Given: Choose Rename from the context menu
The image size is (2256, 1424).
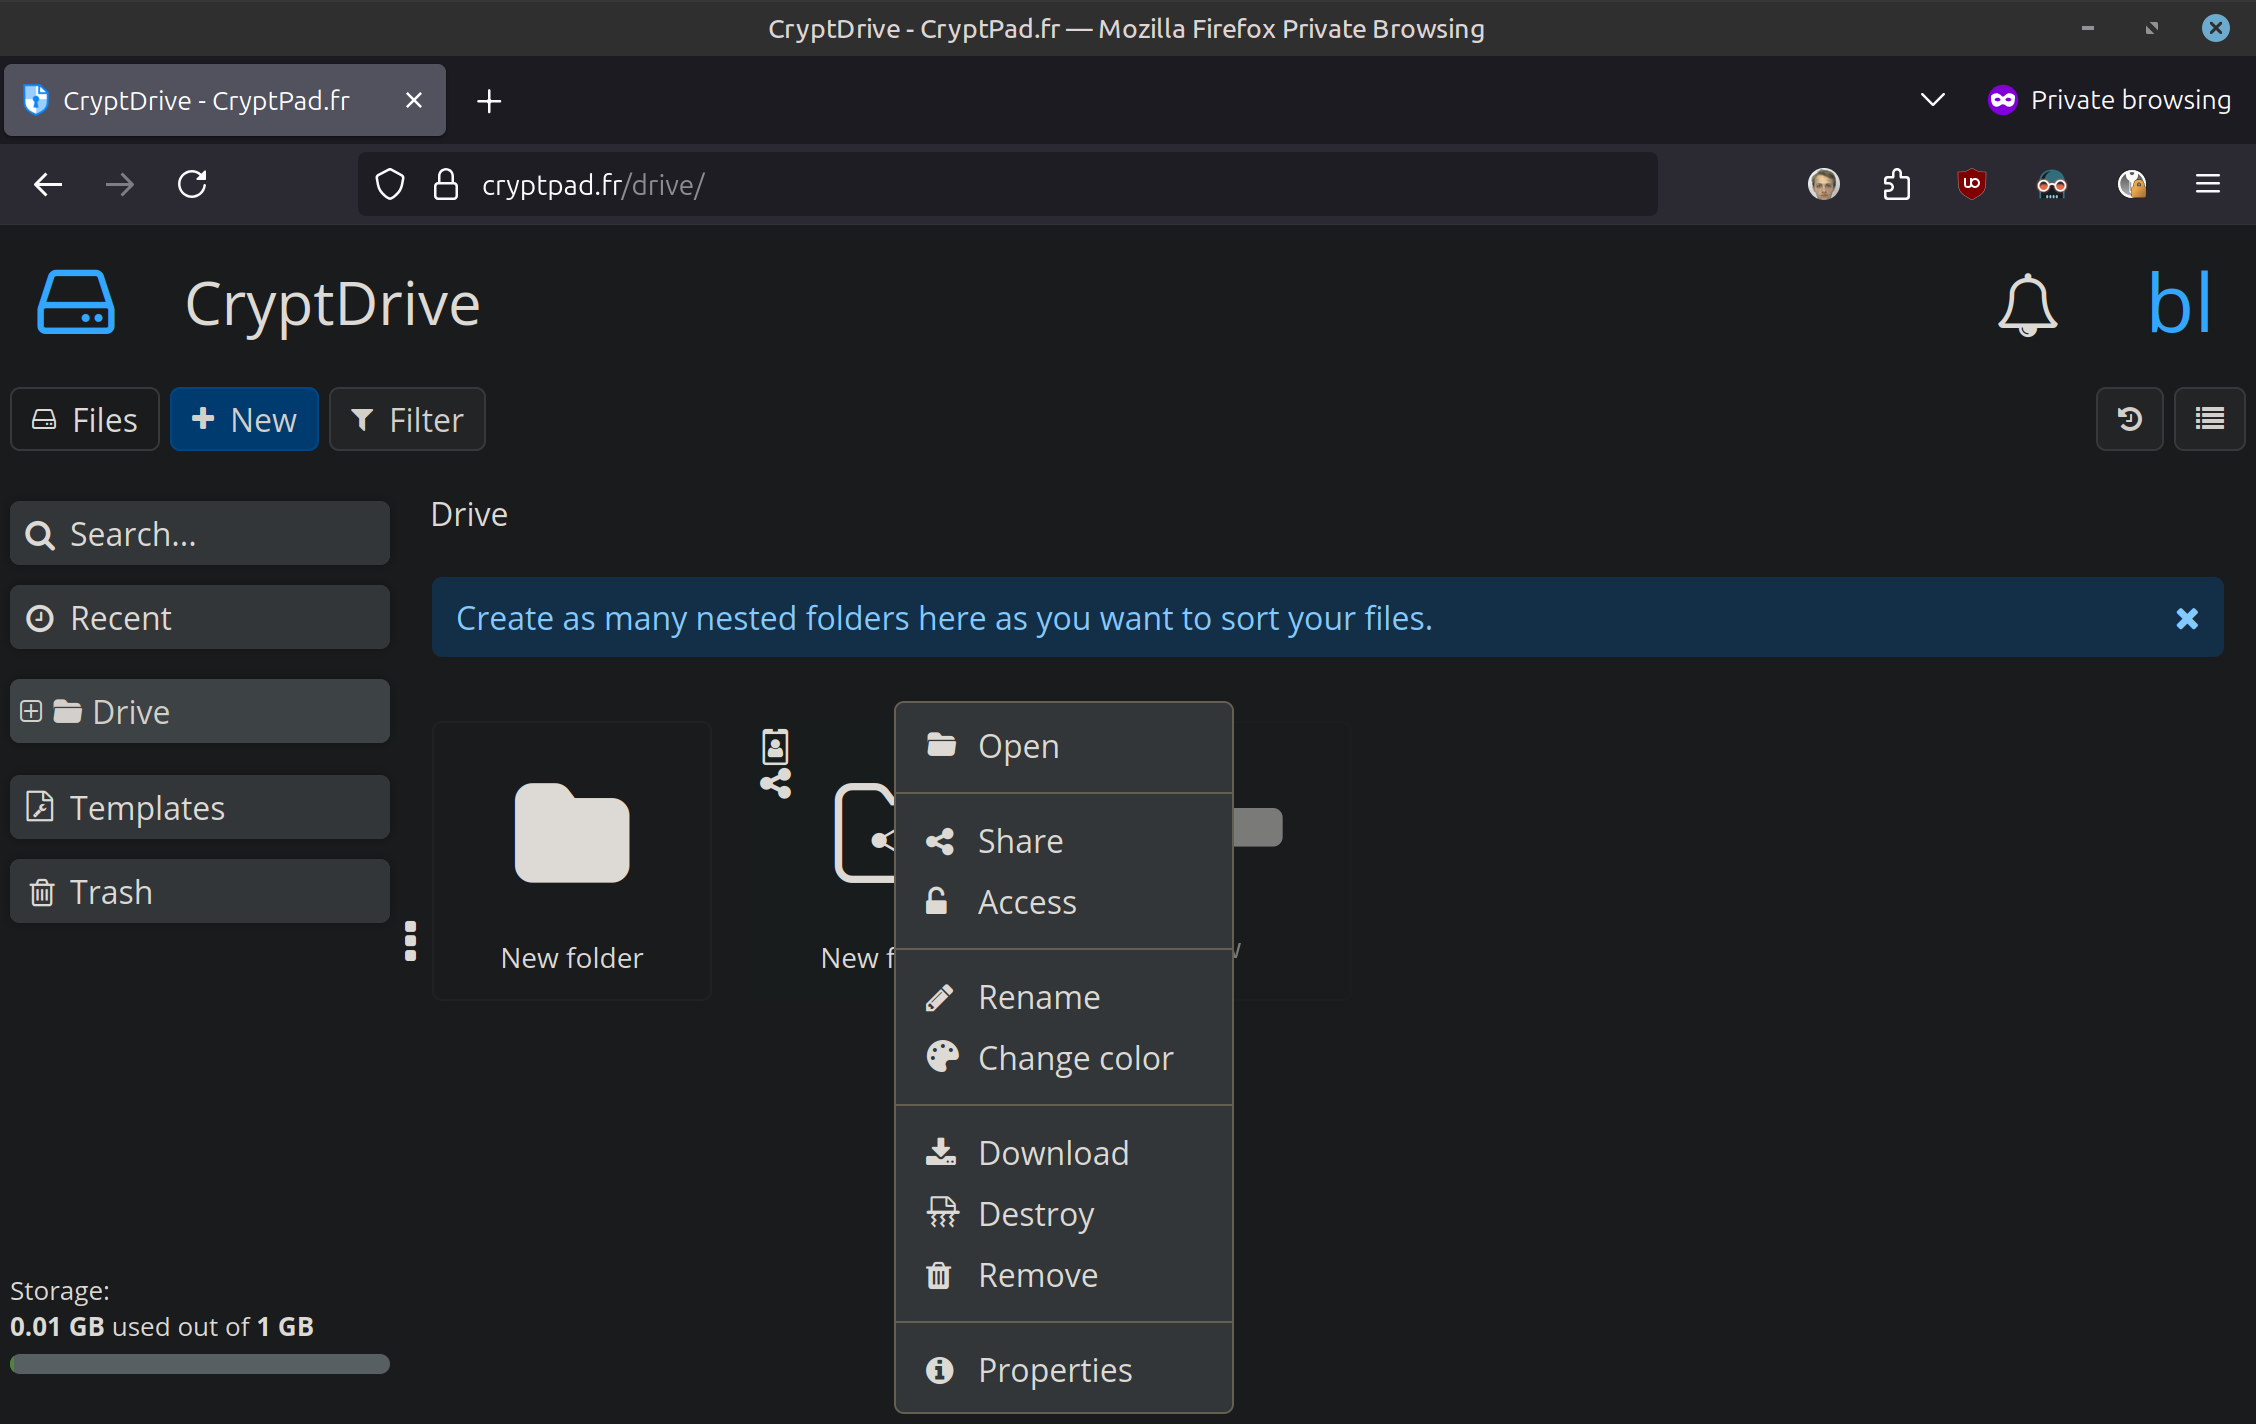Looking at the screenshot, I should [x=1038, y=997].
